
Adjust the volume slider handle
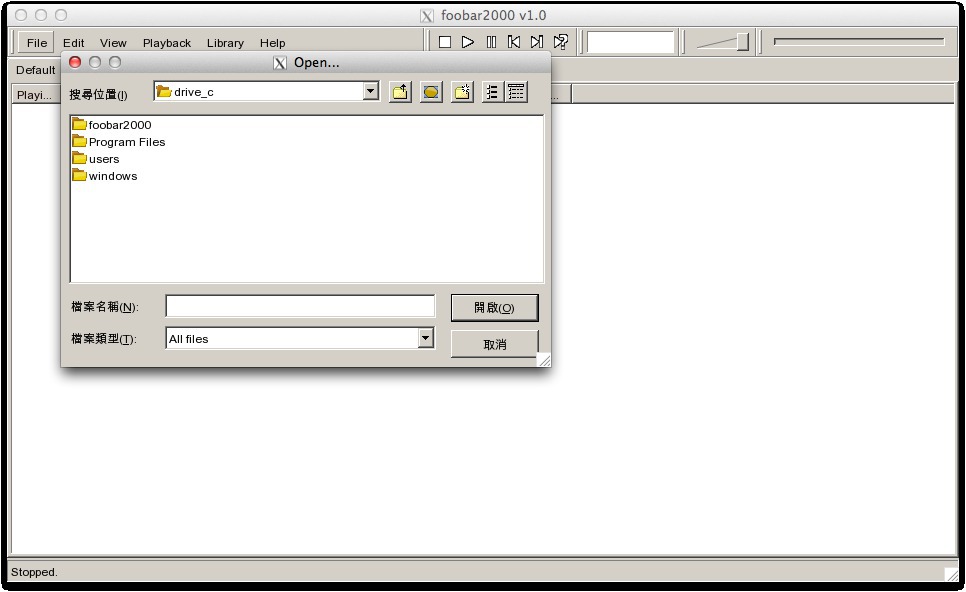[x=743, y=42]
